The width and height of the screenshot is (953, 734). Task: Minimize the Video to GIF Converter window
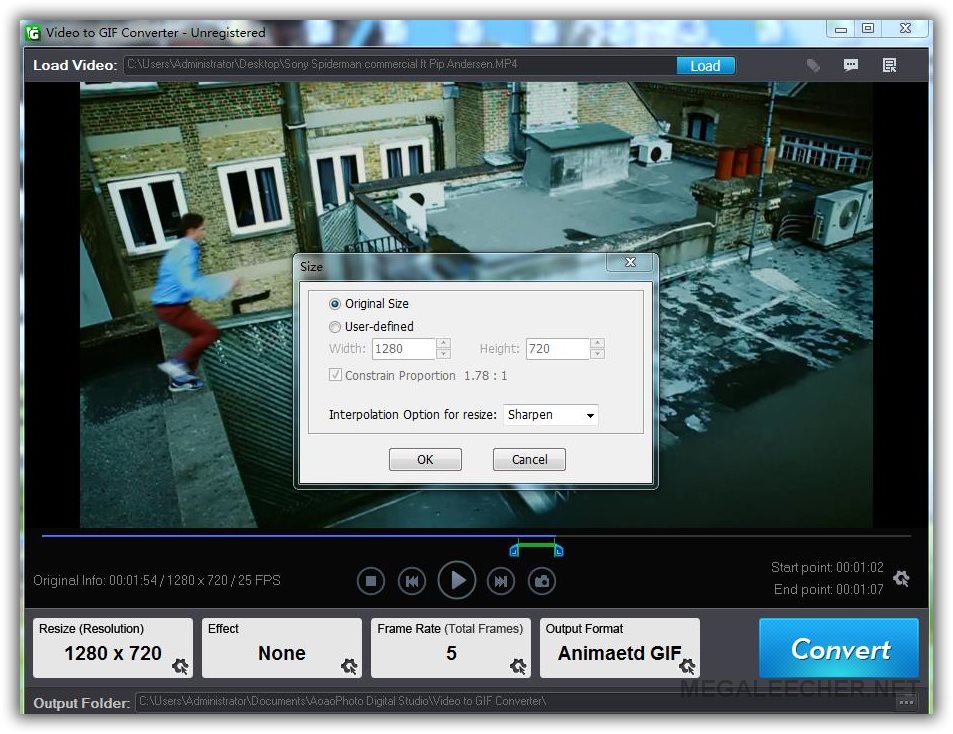point(841,29)
